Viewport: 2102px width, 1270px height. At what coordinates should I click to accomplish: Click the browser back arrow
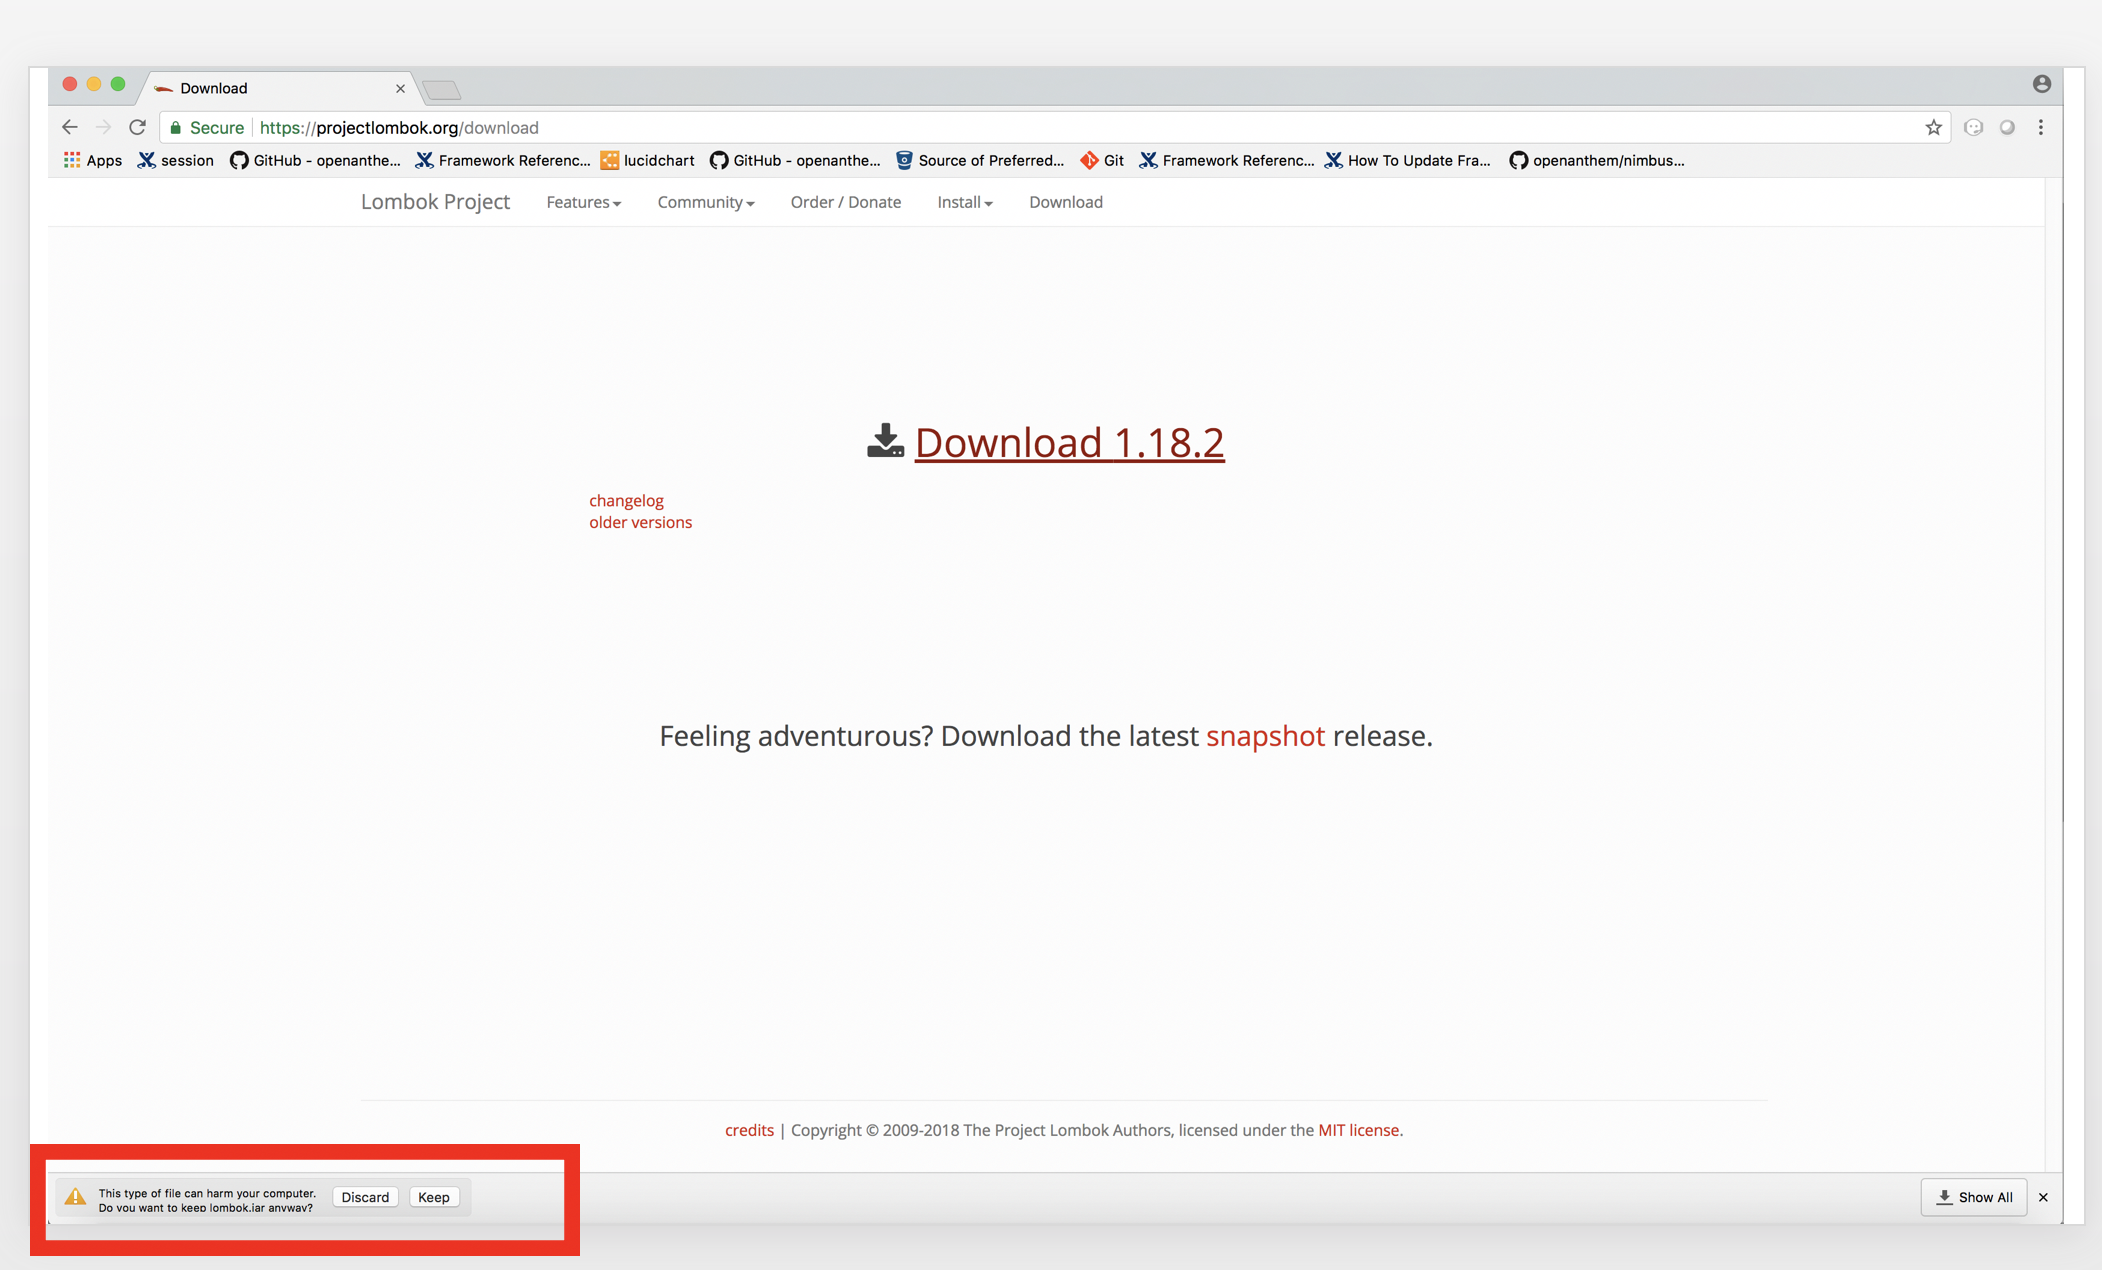point(69,127)
